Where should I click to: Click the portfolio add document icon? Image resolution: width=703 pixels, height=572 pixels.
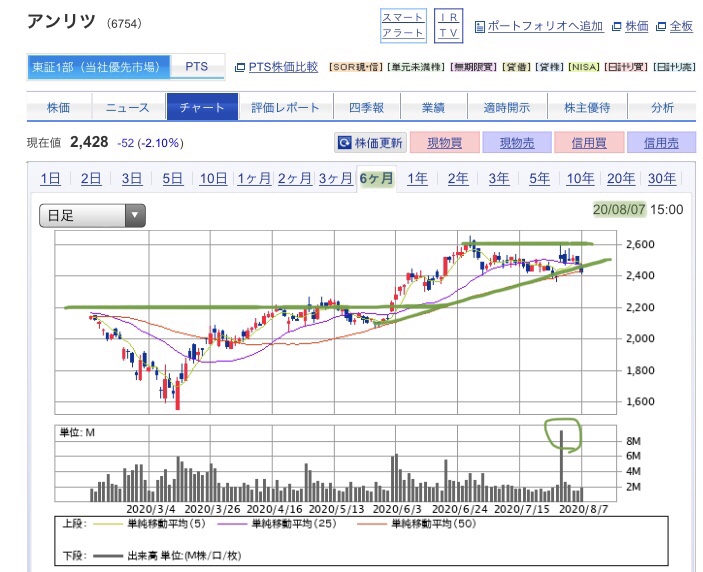pos(480,27)
